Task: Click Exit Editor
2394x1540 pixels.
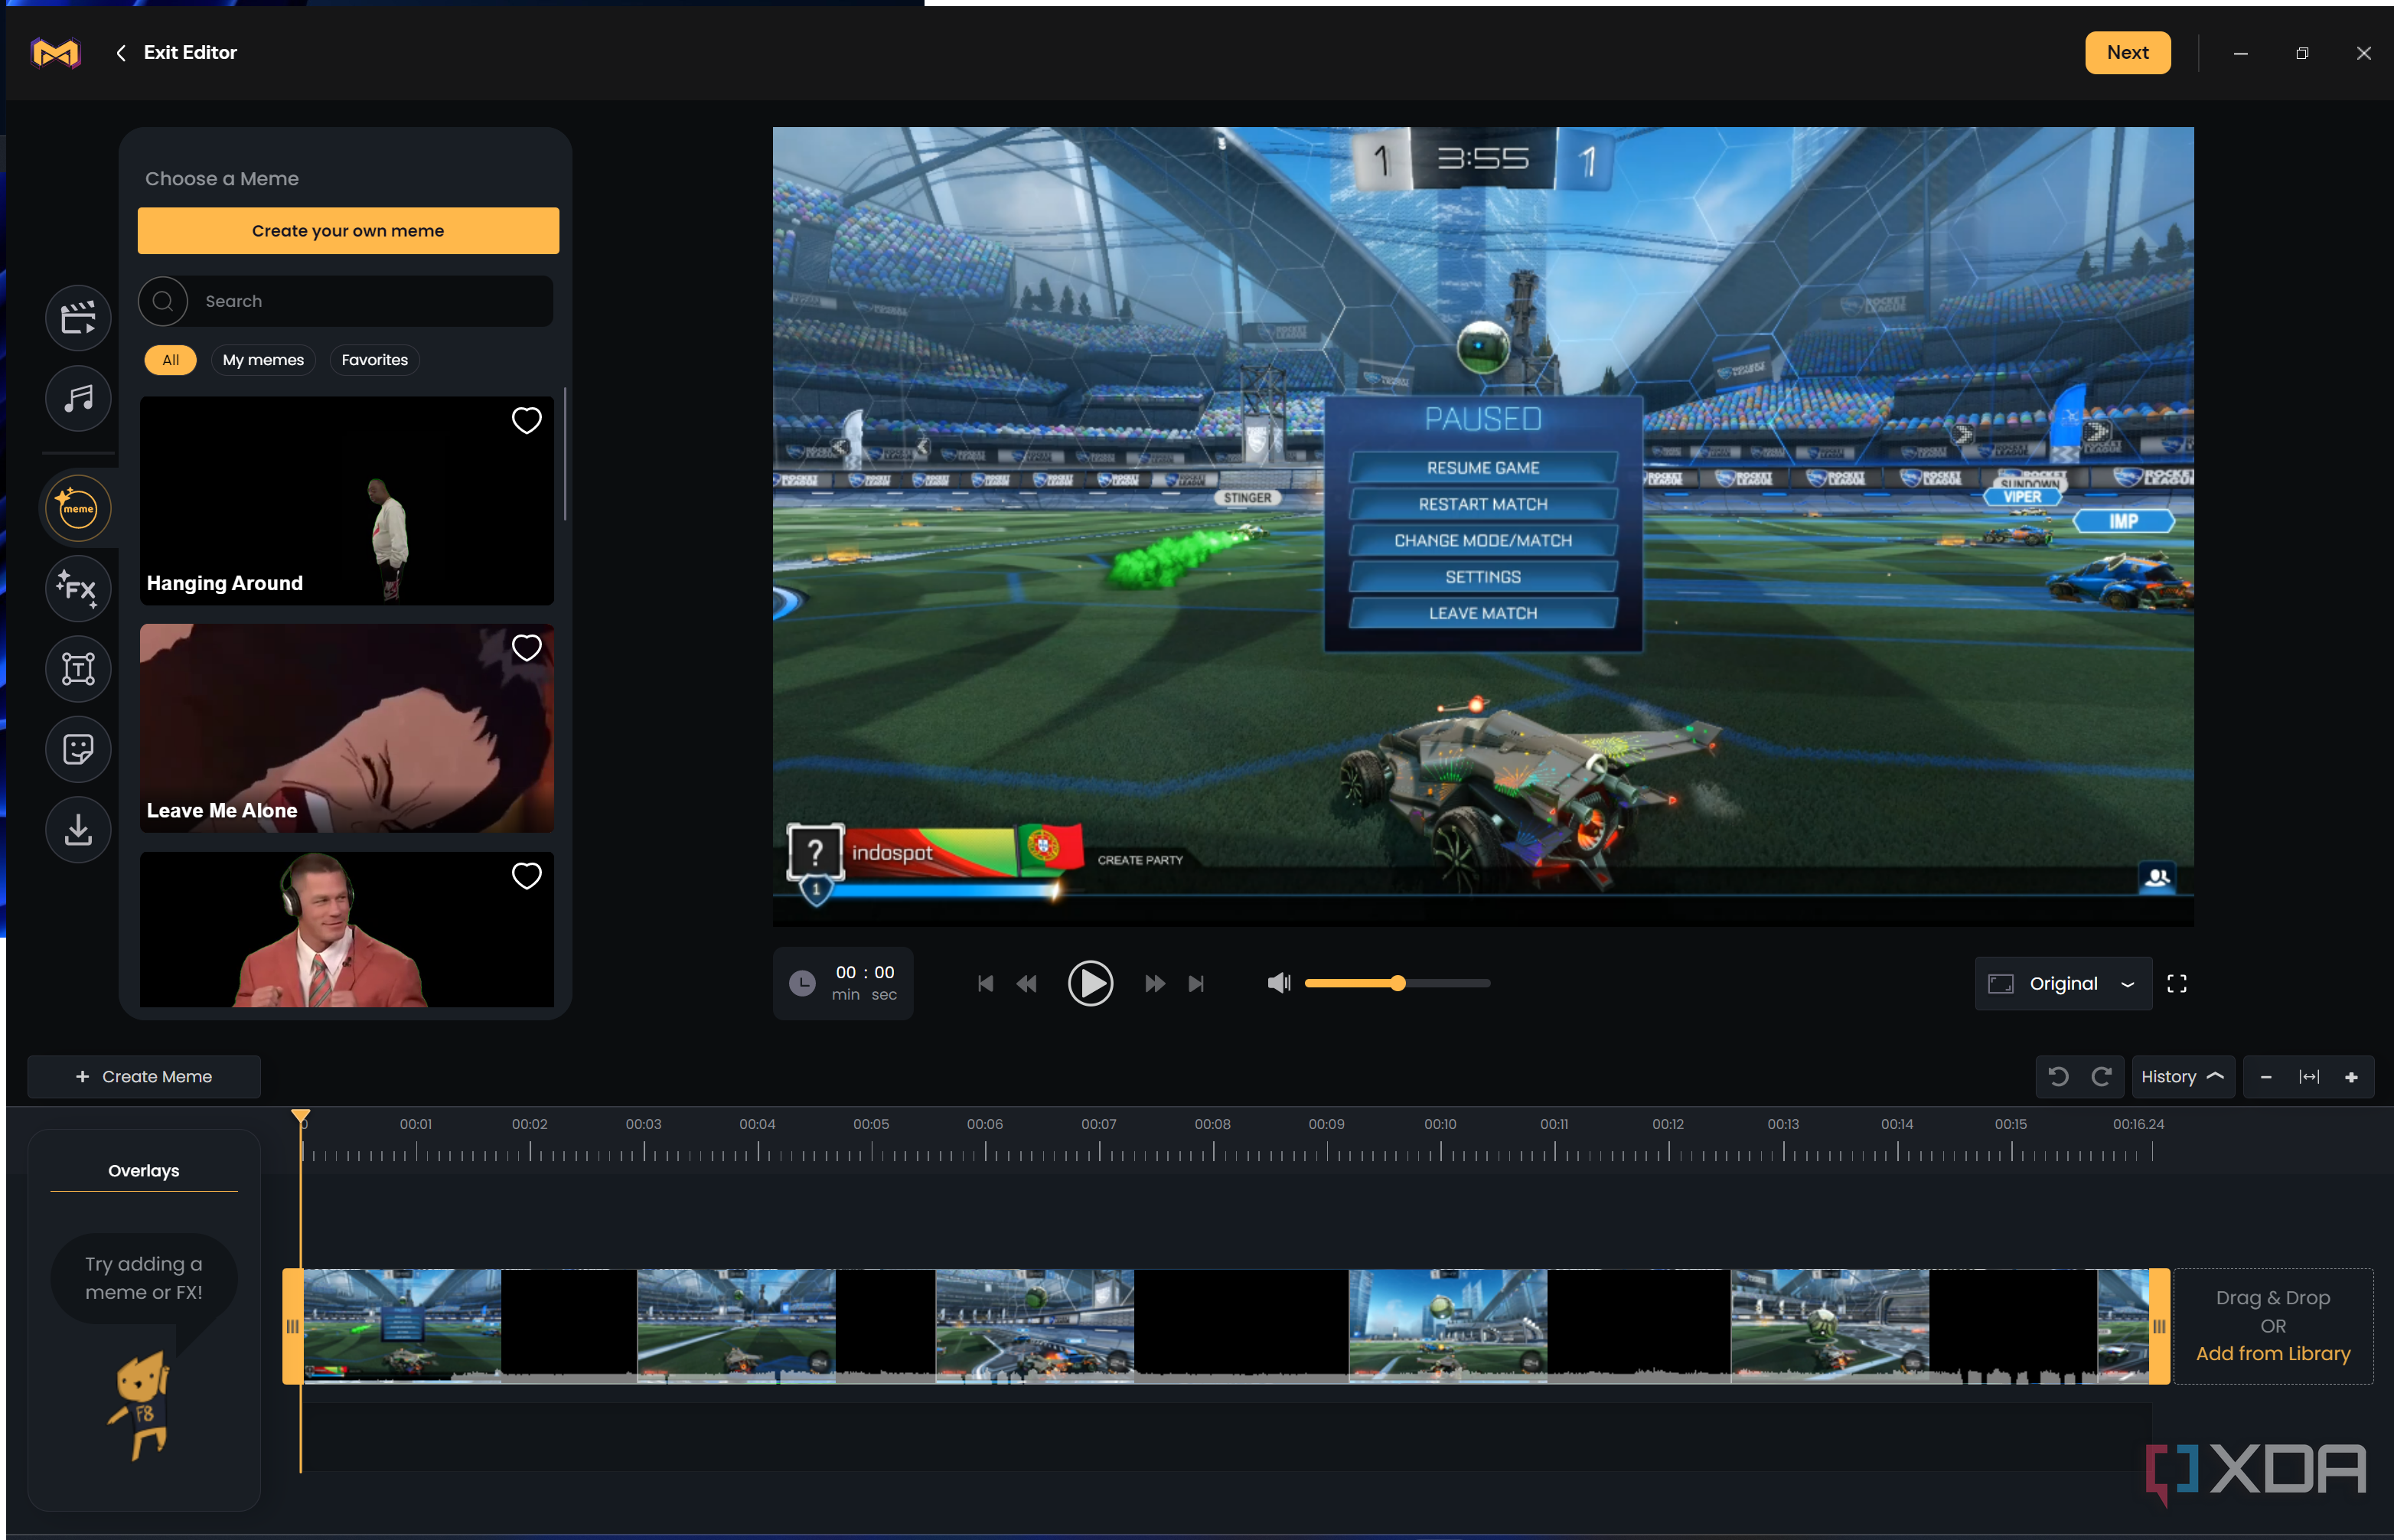Action: [176, 53]
